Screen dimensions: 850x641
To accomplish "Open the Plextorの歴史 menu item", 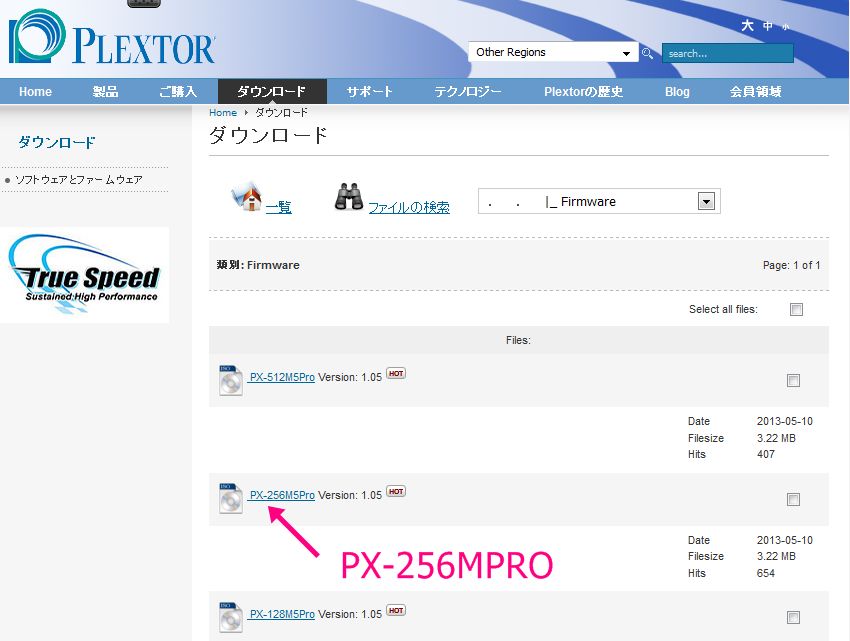I will point(583,92).
